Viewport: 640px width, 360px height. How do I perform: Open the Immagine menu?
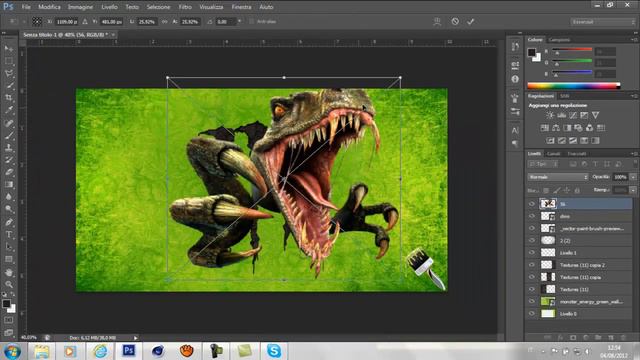(x=80, y=7)
